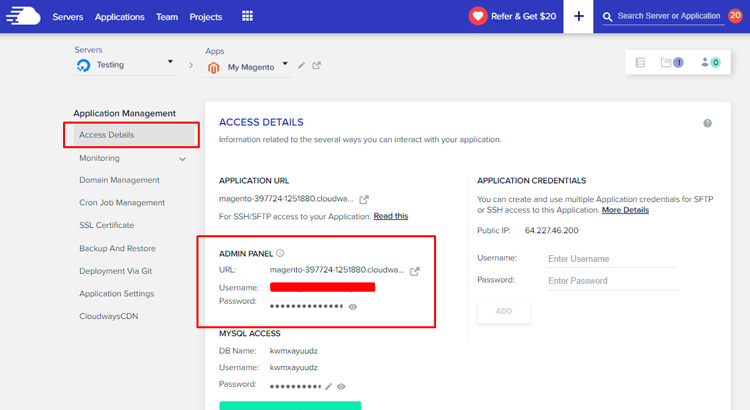Open Backup And Restore section
This screenshot has width=750, height=410.
(x=117, y=248)
